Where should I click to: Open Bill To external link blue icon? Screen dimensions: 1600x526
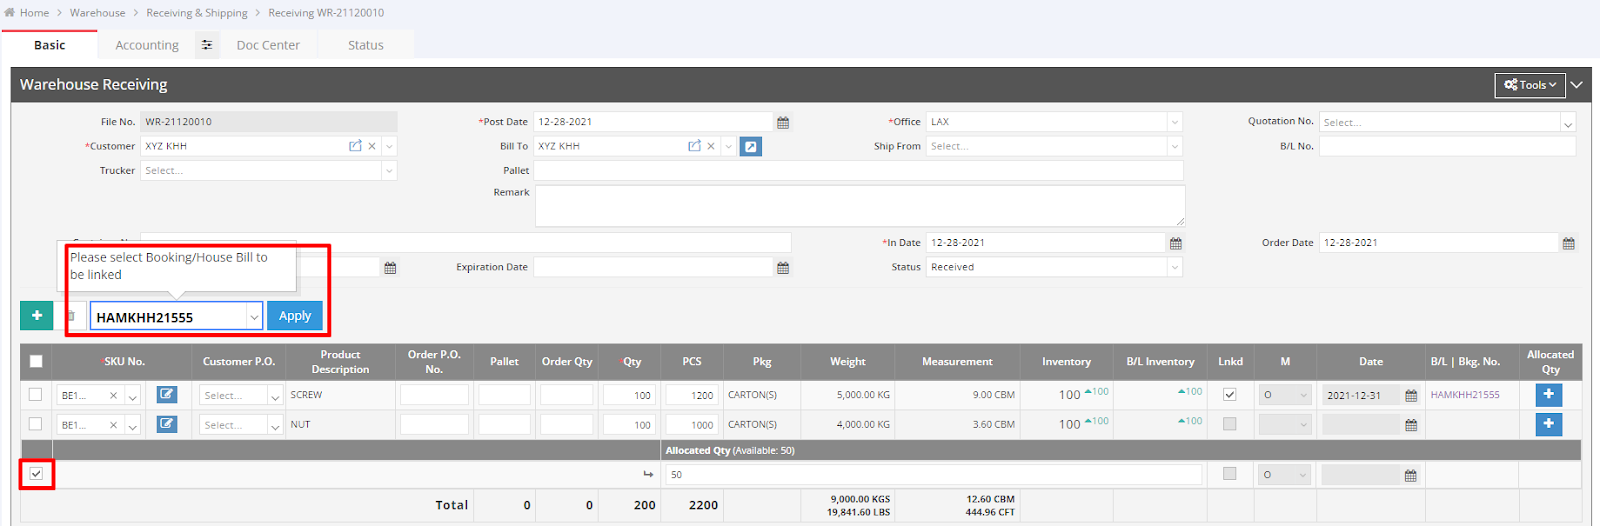(751, 146)
